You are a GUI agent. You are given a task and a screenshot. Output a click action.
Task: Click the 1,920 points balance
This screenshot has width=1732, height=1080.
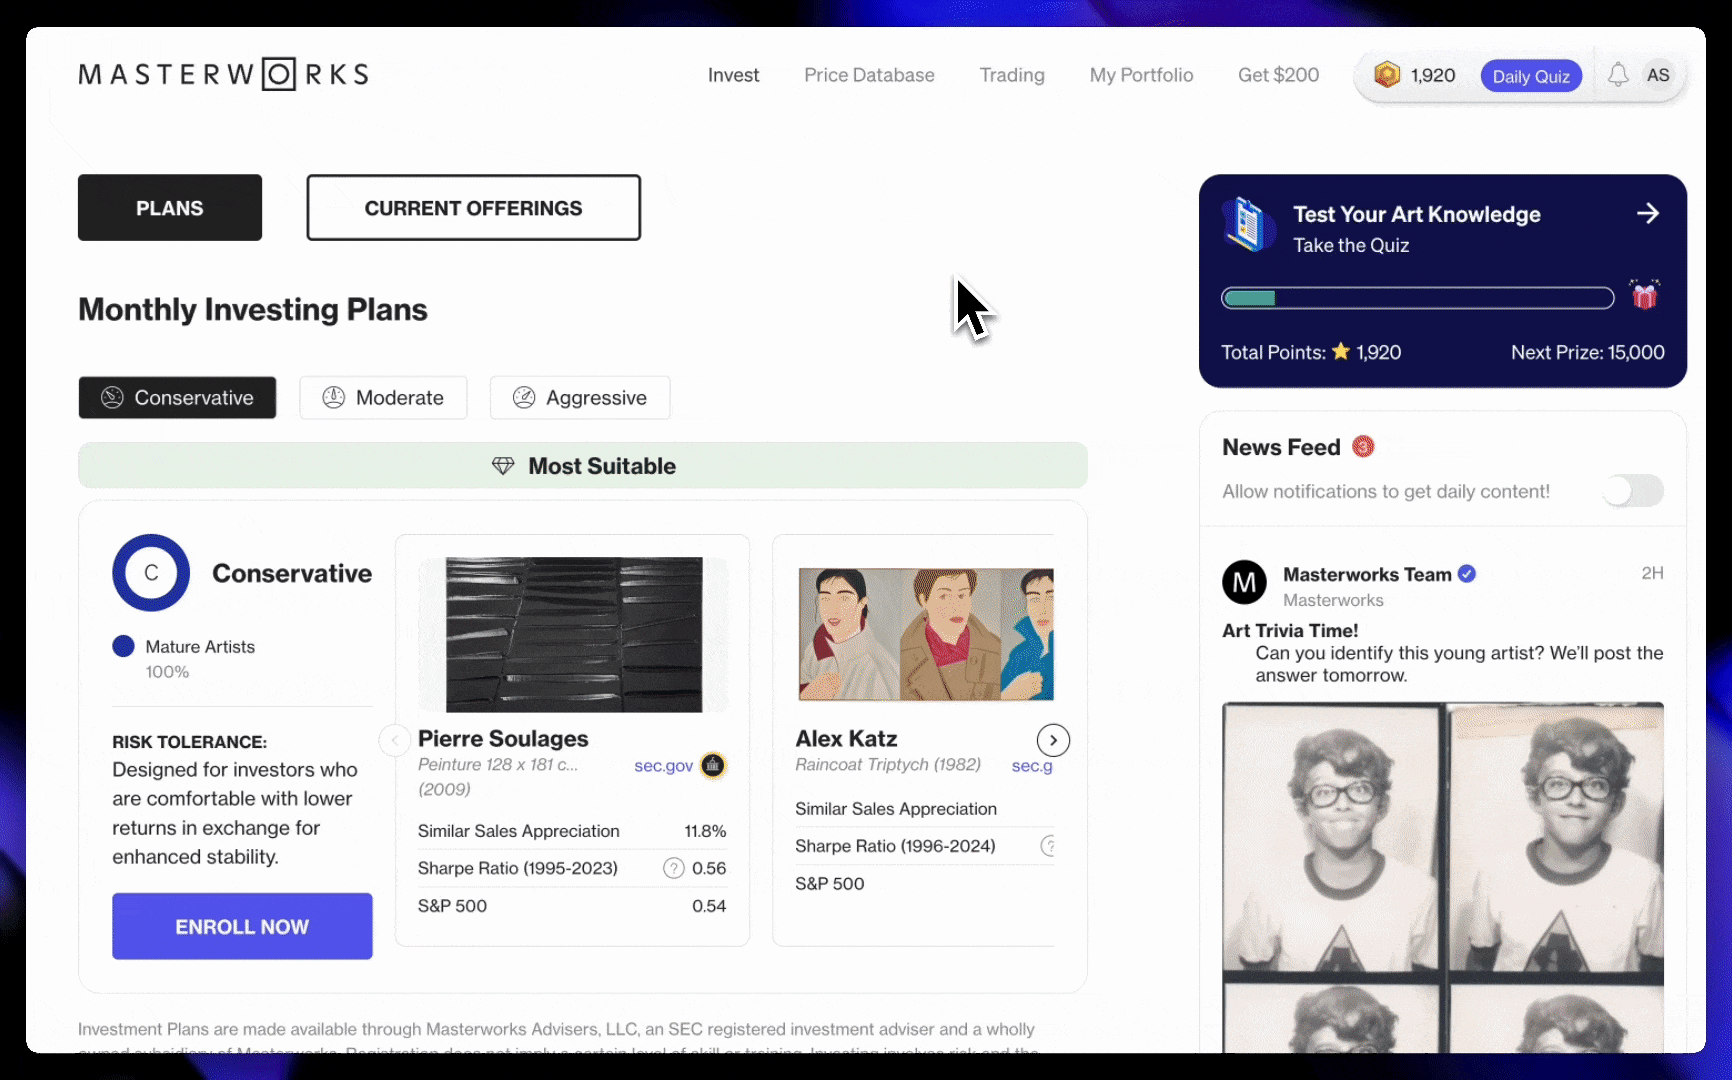click(x=1432, y=75)
